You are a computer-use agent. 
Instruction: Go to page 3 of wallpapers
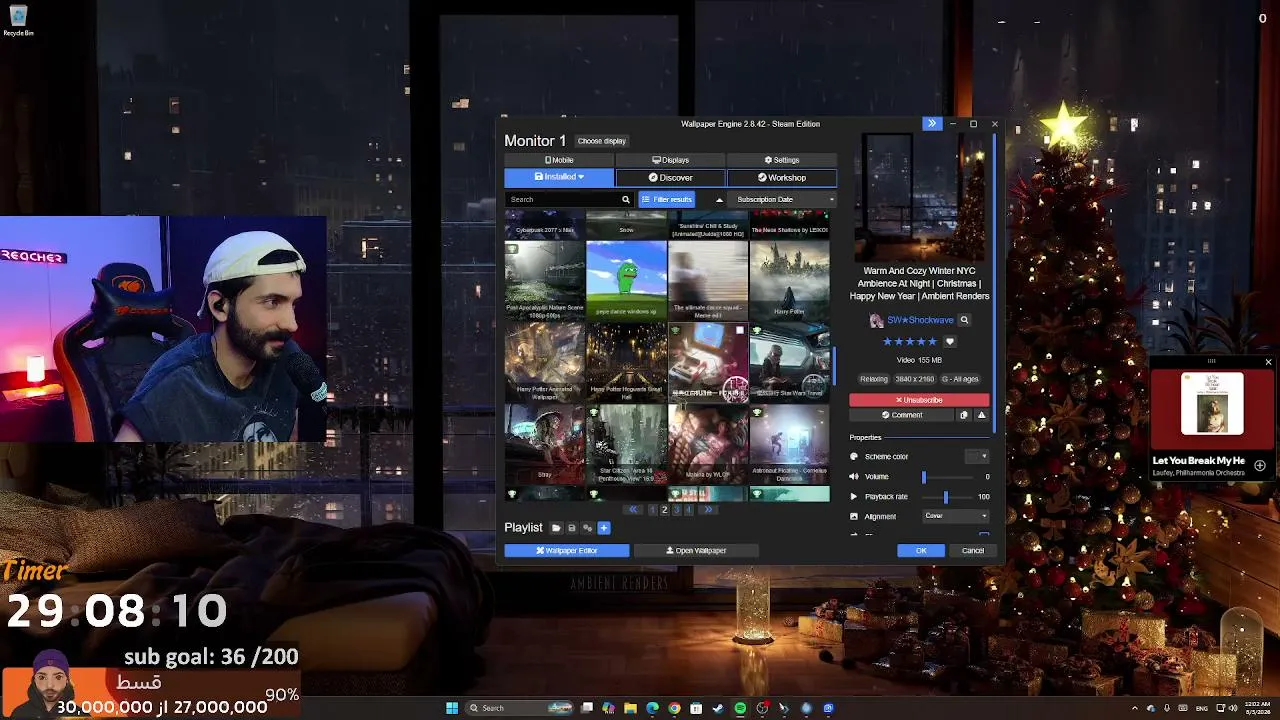[676, 510]
